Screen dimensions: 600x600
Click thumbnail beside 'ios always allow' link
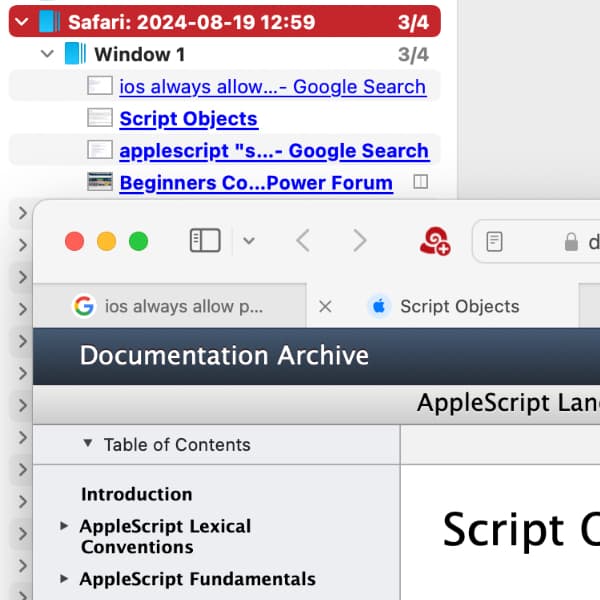(100, 86)
